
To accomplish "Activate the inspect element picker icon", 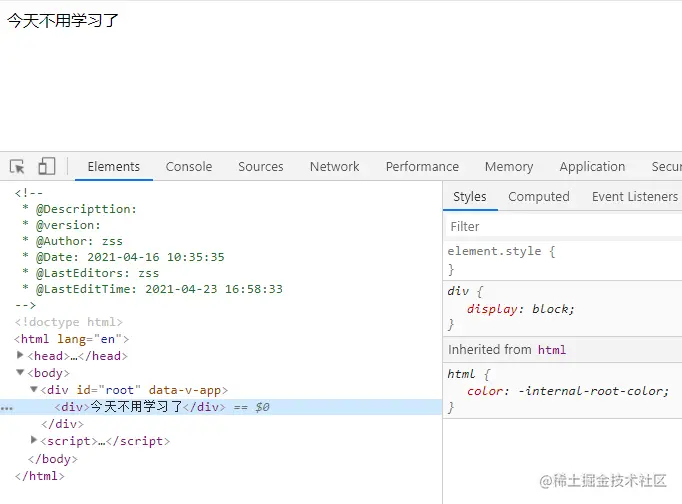I will [x=17, y=167].
